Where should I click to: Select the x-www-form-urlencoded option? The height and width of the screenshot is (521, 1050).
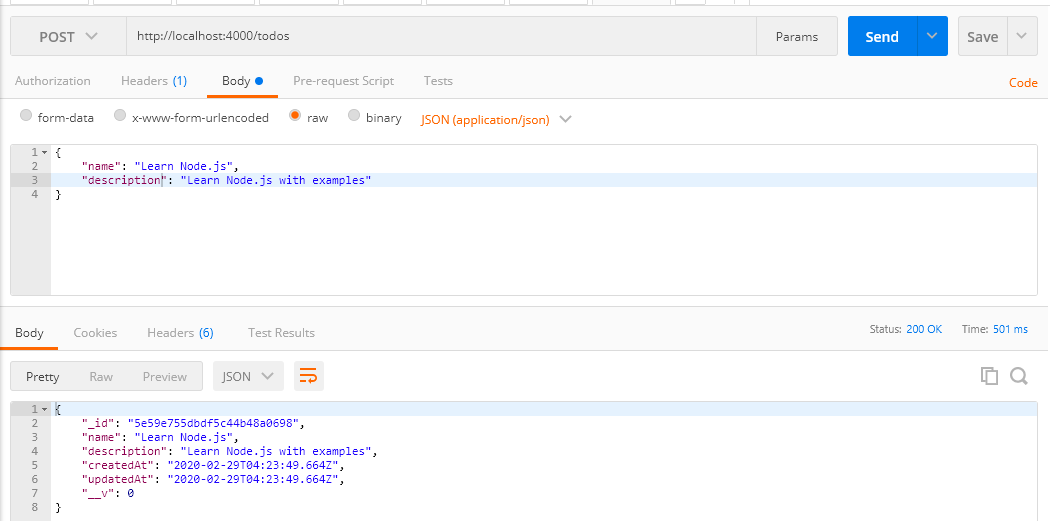pos(120,115)
